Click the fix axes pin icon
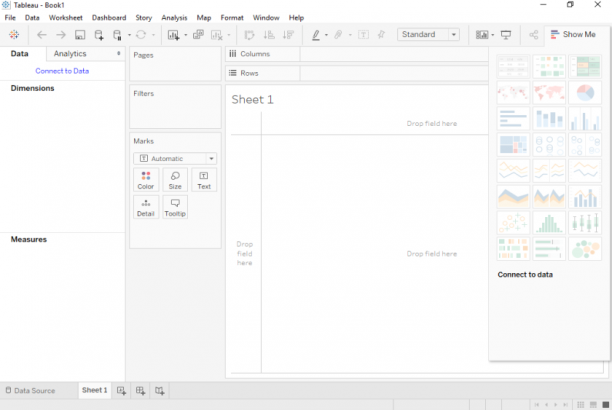The image size is (612, 410). 381,35
